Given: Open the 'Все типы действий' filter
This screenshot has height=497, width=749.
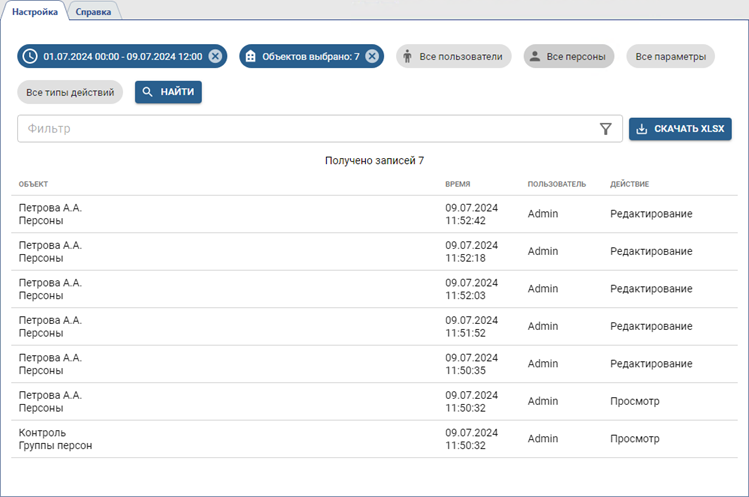Looking at the screenshot, I should point(70,92).
